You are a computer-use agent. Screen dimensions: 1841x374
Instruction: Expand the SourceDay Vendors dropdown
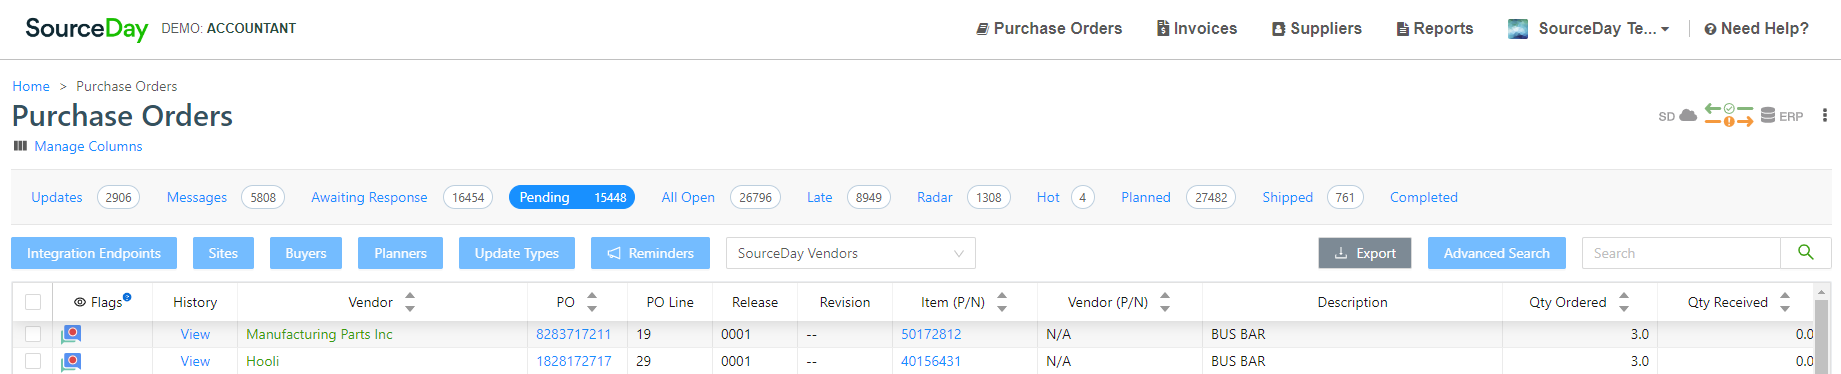pyautogui.click(x=851, y=253)
